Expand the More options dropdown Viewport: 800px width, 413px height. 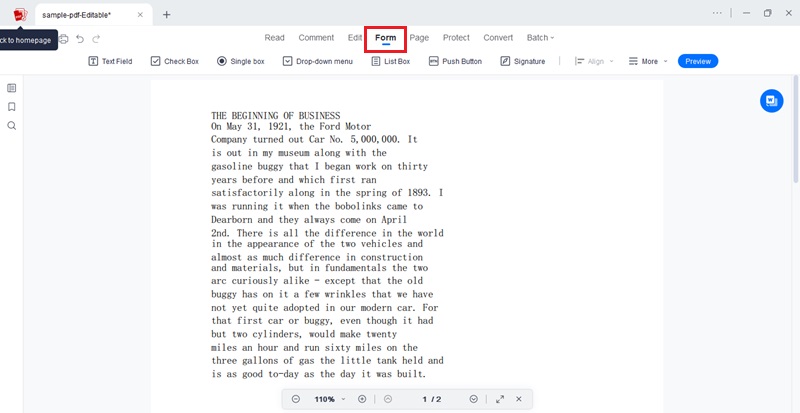coord(647,61)
